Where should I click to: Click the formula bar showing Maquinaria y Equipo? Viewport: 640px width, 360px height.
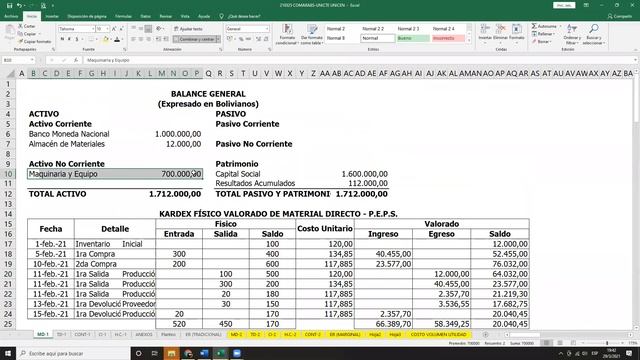coord(359,60)
